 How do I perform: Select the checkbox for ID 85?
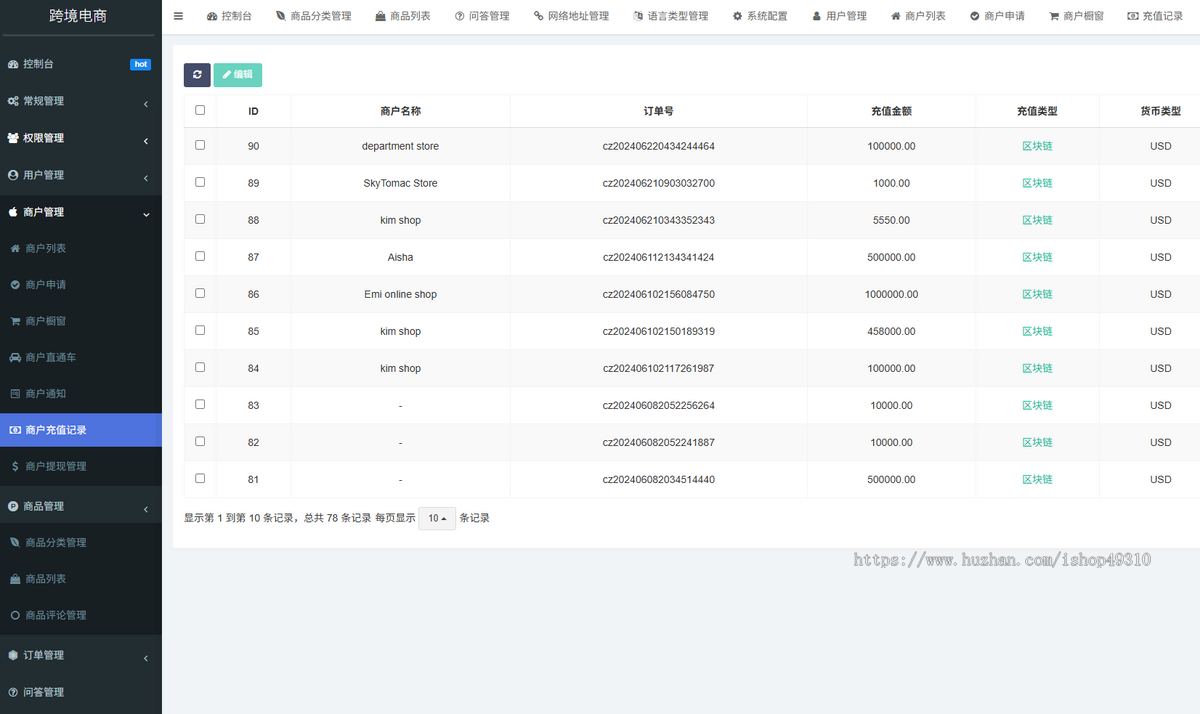pyautogui.click(x=200, y=330)
